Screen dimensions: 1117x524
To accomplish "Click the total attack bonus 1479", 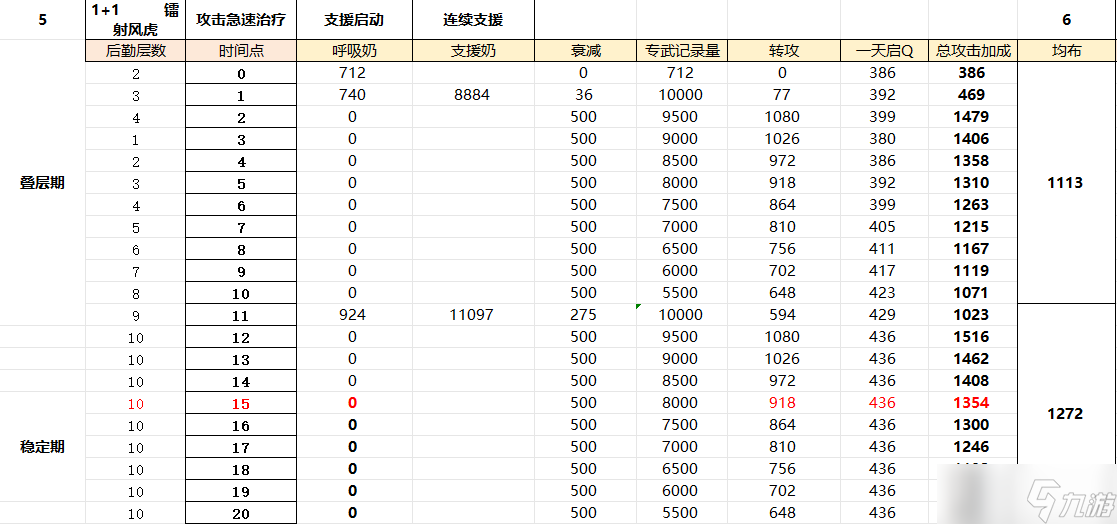I will tap(971, 117).
